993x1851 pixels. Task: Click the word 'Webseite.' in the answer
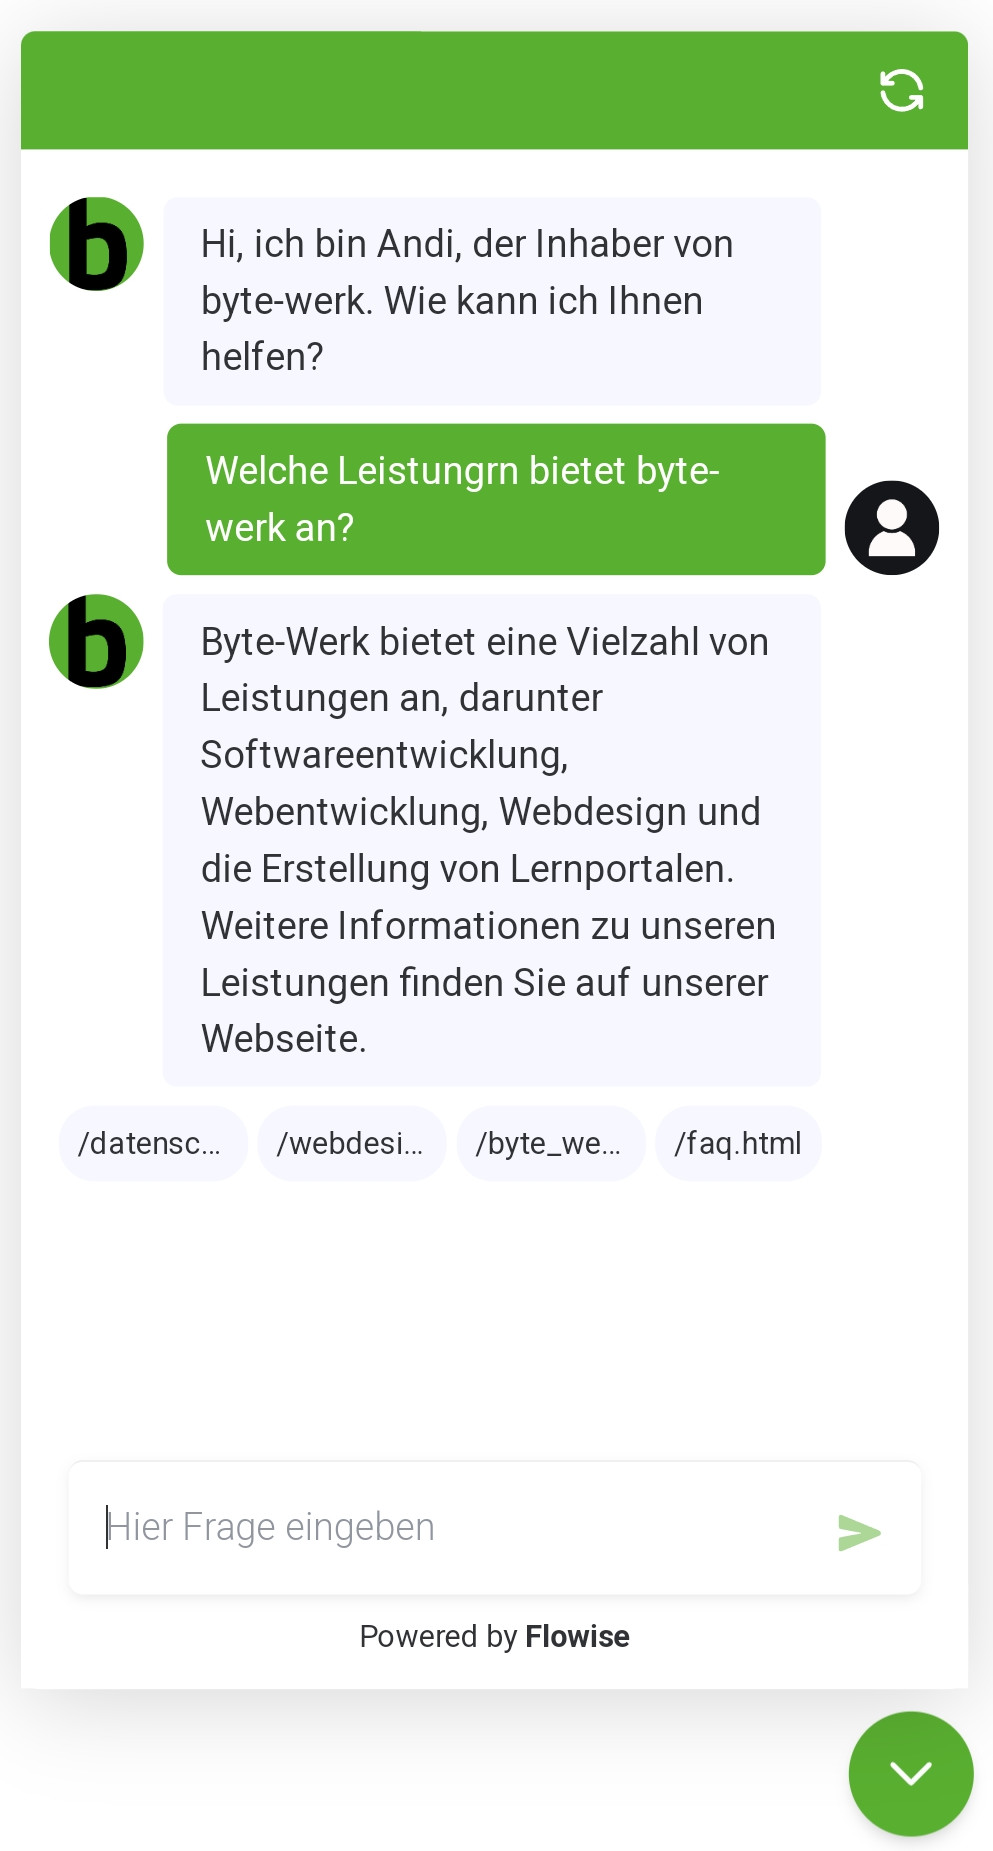click(284, 1039)
